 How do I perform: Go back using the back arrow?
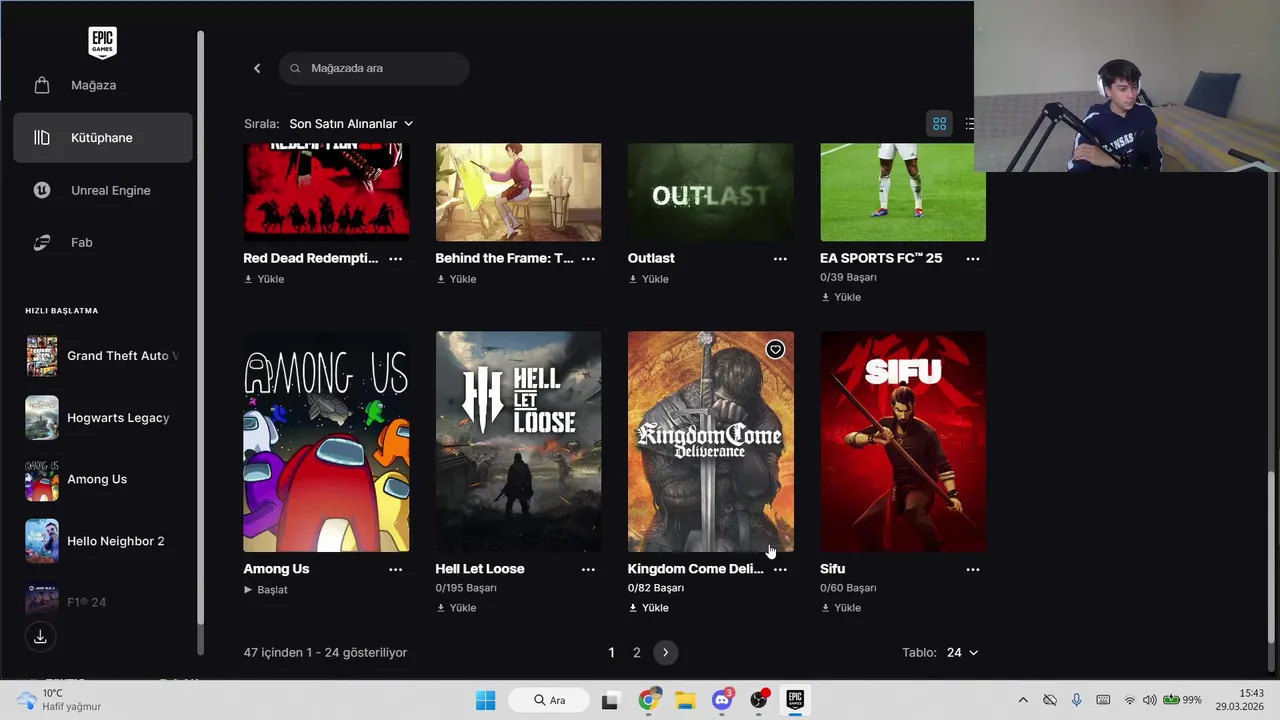click(257, 68)
